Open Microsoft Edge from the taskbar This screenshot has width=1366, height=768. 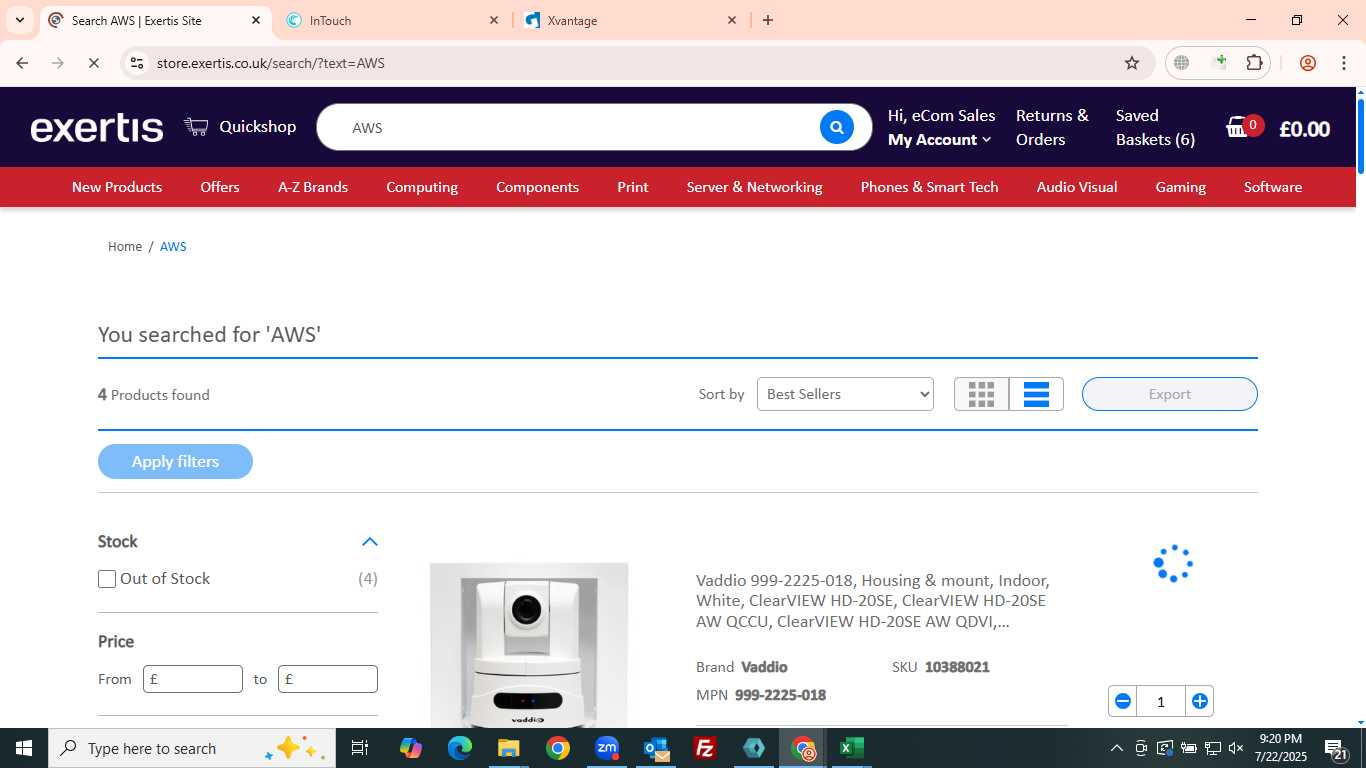(460, 748)
